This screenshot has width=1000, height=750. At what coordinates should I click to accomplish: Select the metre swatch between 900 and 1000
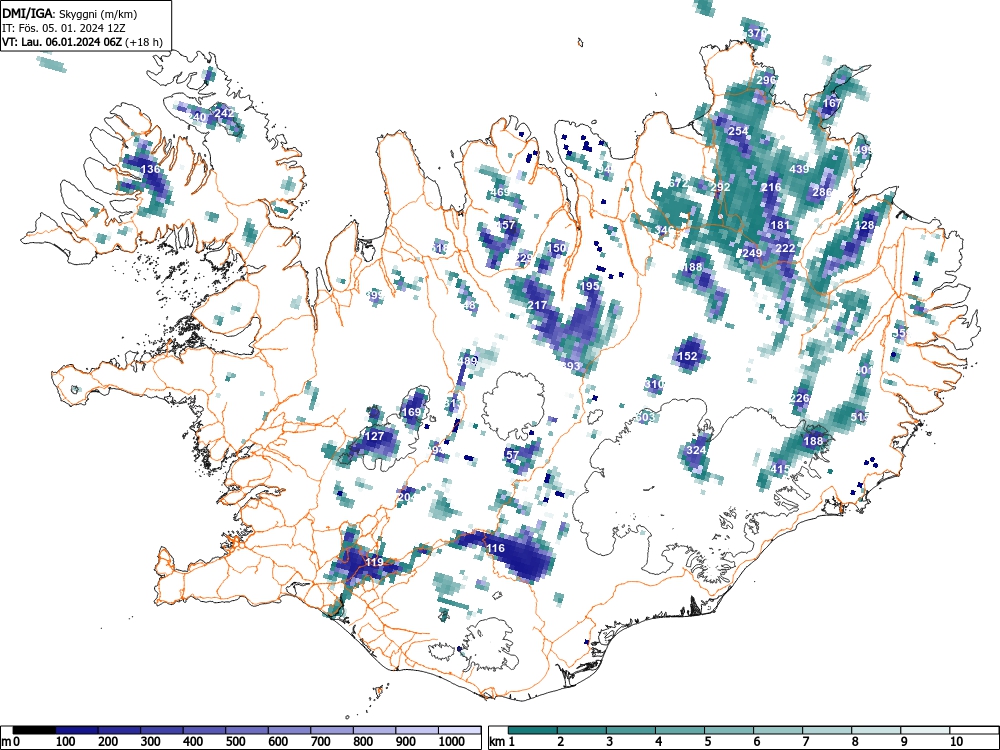[417, 730]
